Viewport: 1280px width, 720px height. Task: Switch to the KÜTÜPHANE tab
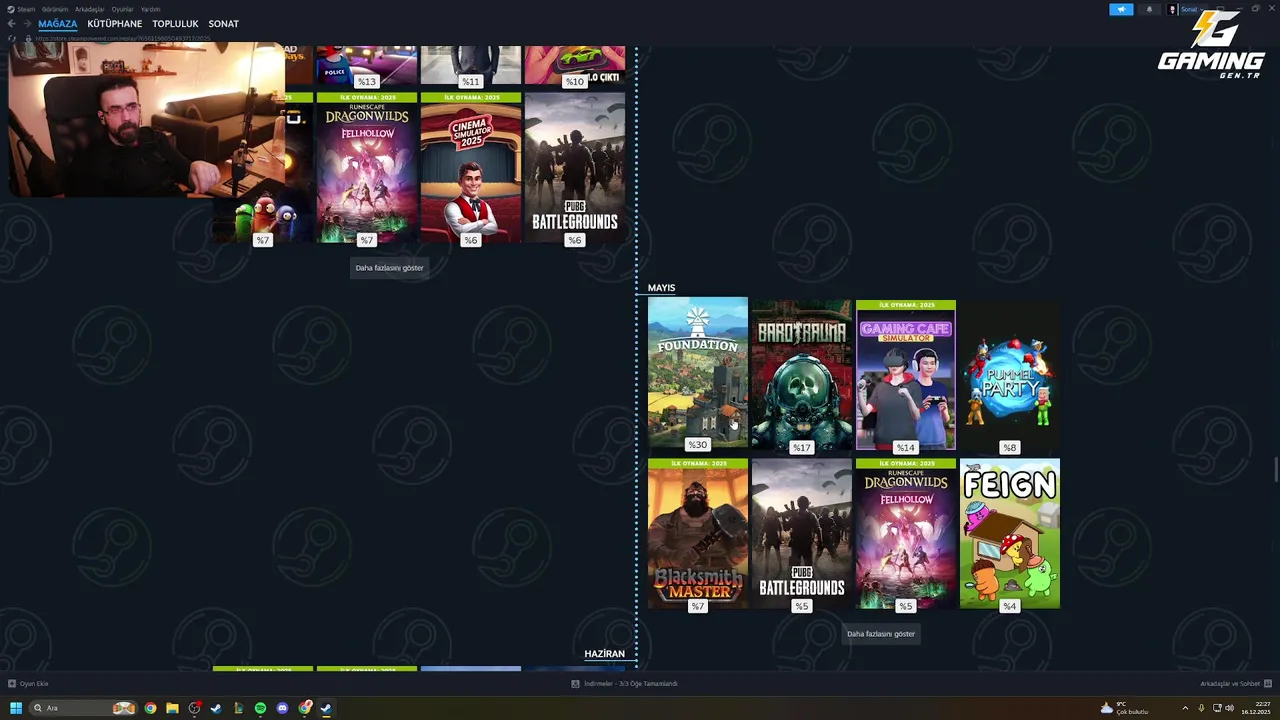coord(115,24)
